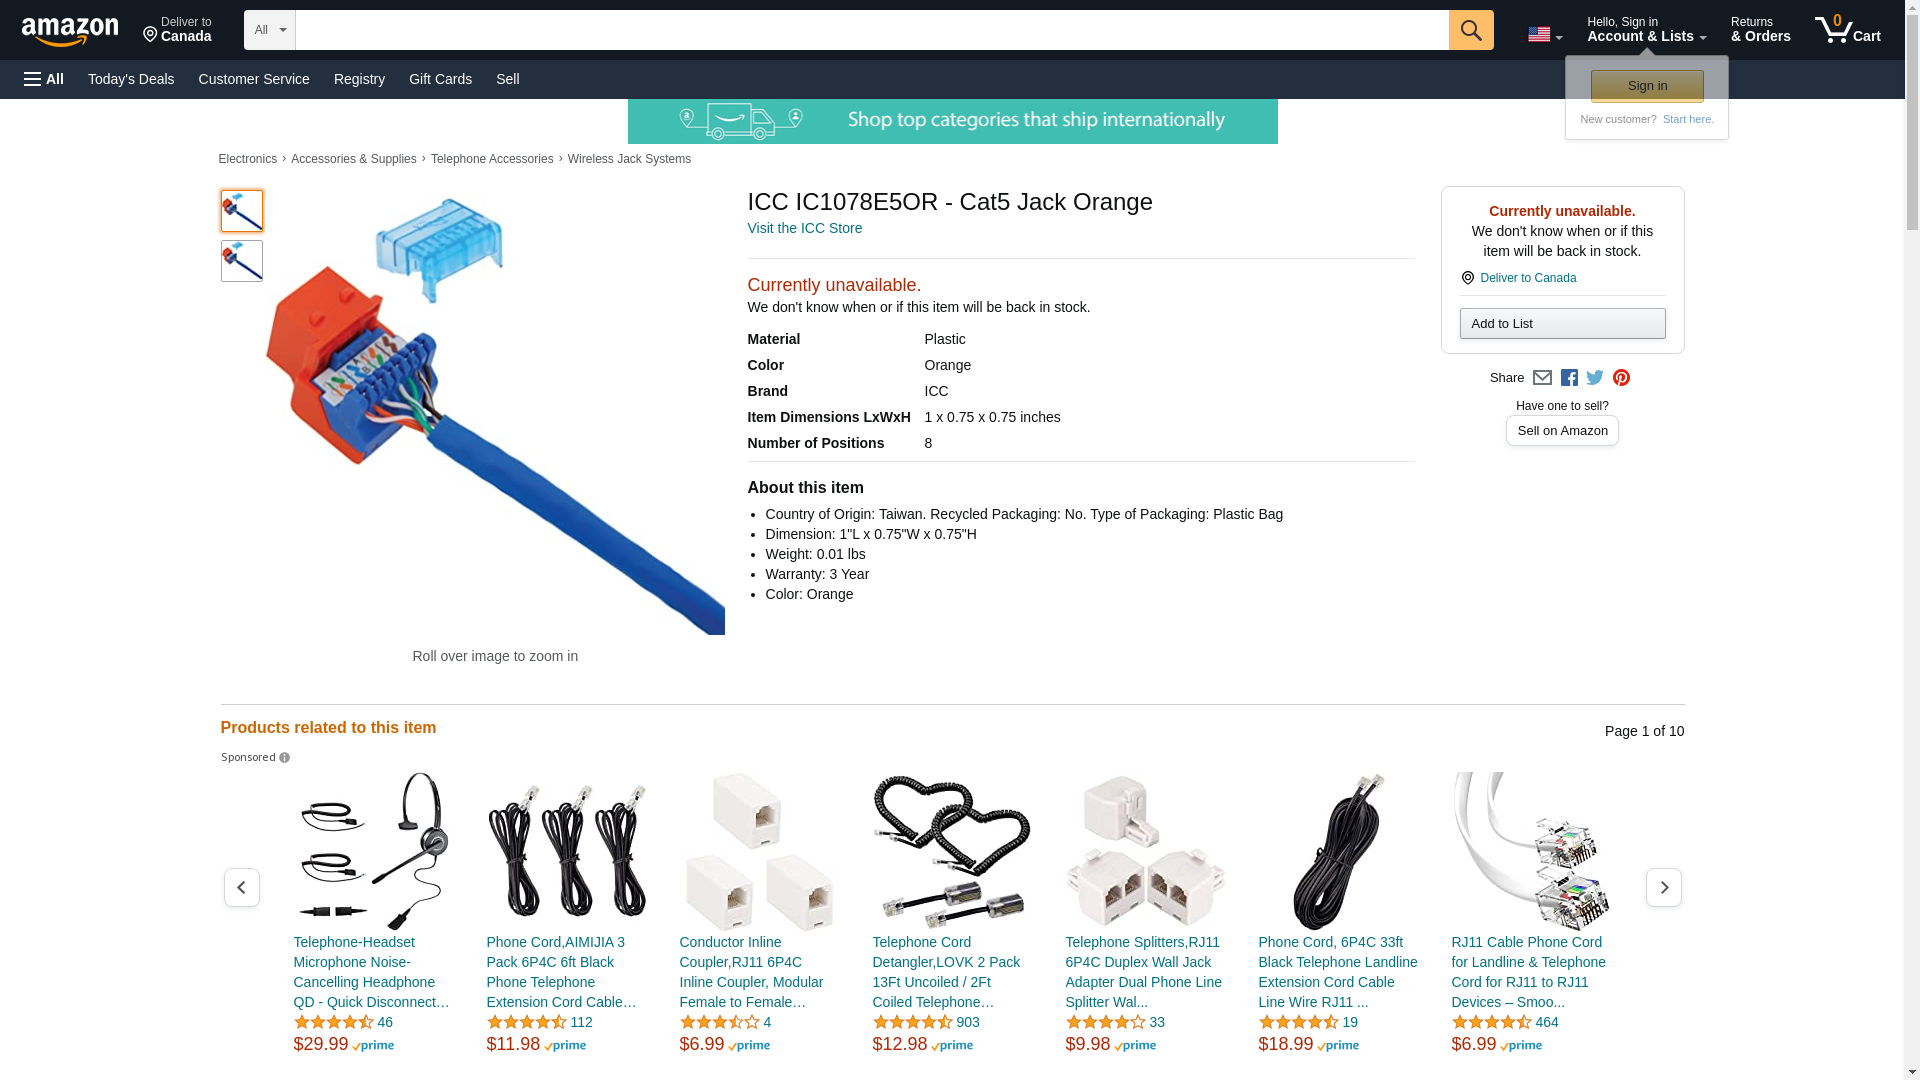This screenshot has width=1920, height=1080.
Task: Open the All hamburger menu
Action: (x=44, y=79)
